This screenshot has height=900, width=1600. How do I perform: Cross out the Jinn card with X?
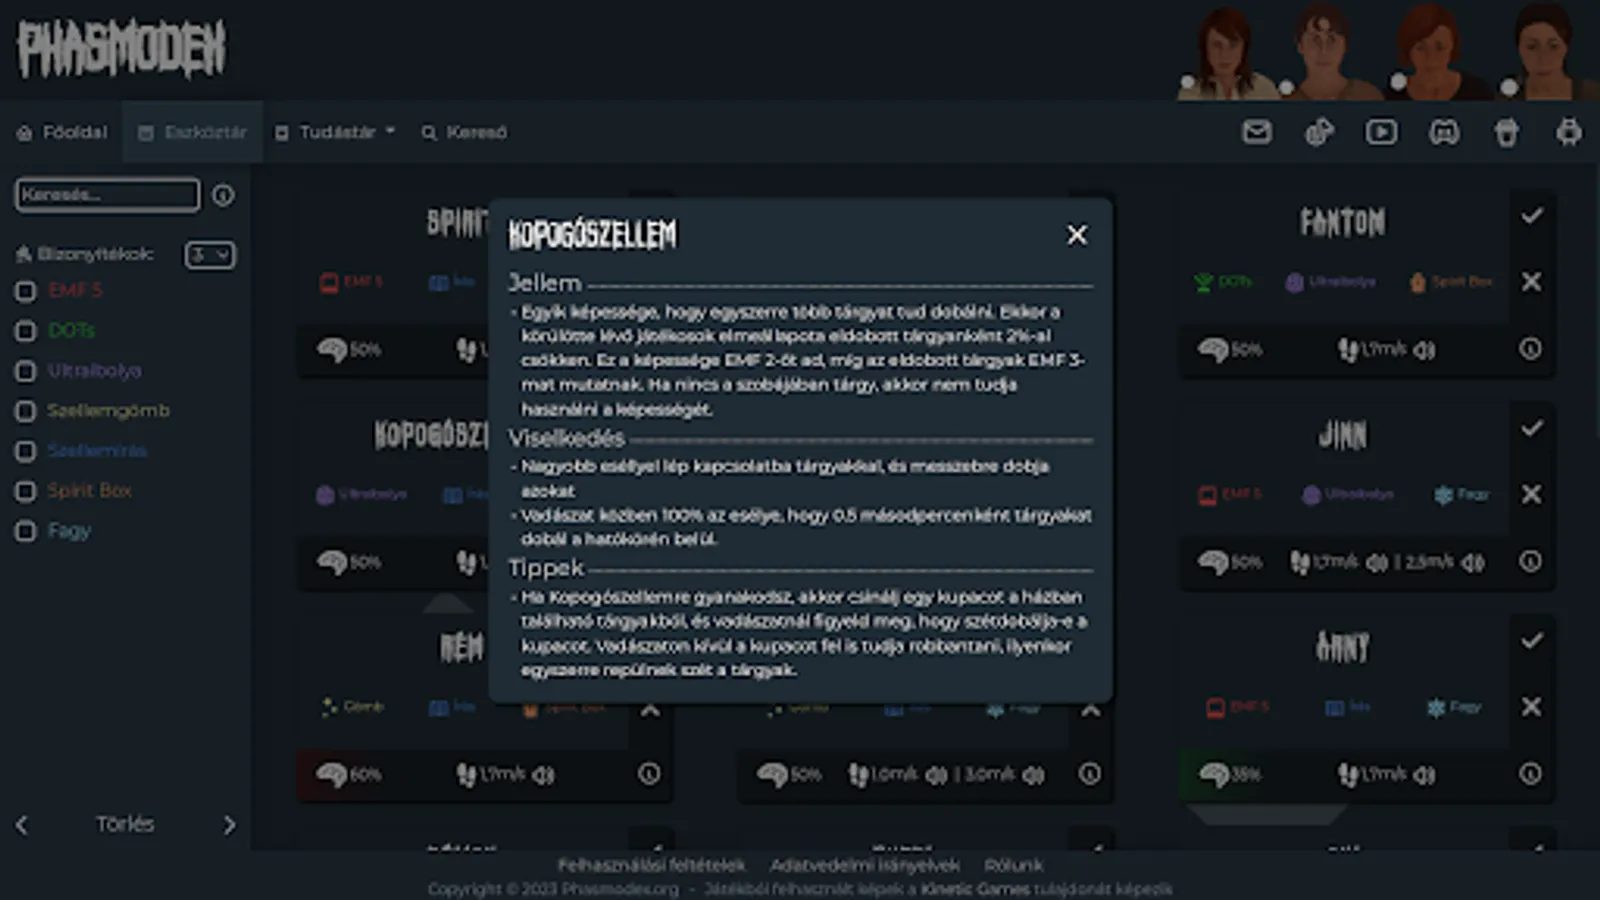[x=1531, y=494]
